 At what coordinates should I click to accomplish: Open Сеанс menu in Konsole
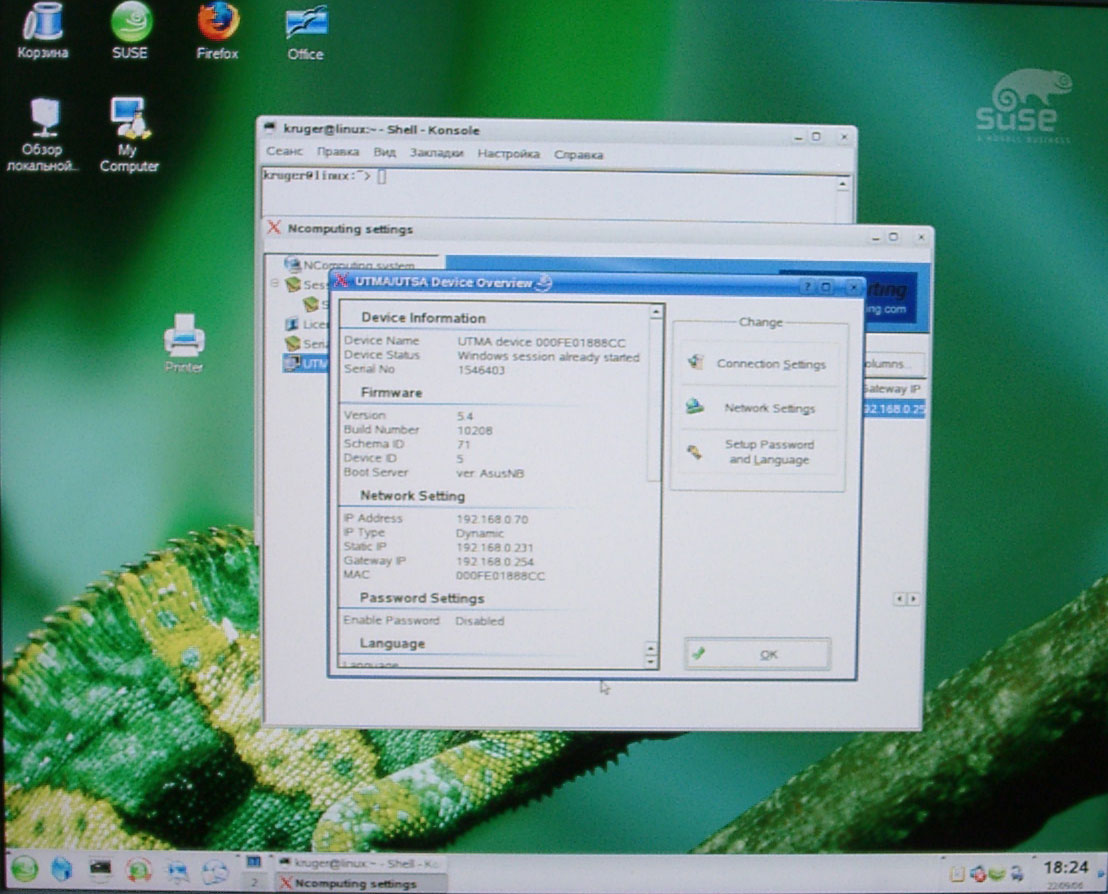coord(284,151)
